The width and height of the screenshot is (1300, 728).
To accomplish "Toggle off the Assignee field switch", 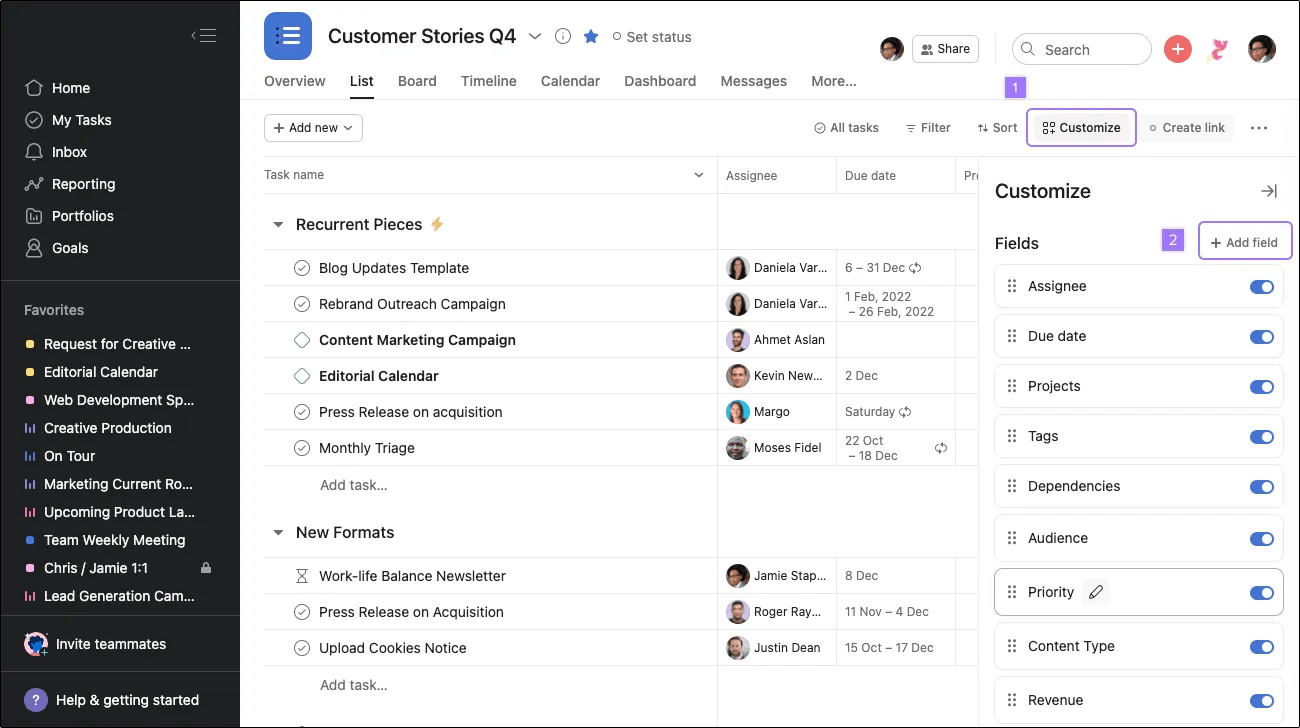I will 1261,287.
